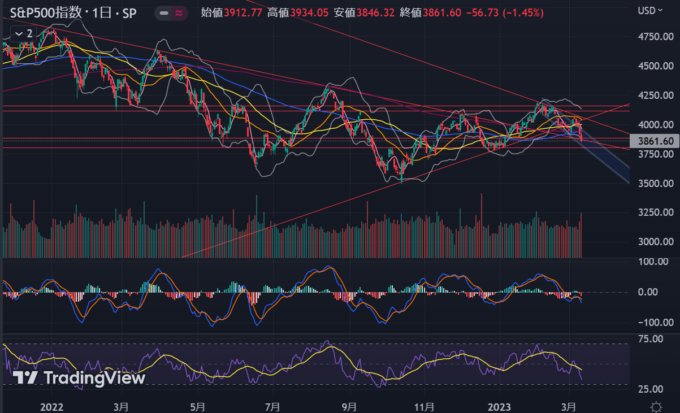Click red badge with wavy approx symbol
The height and width of the screenshot is (413, 680).
click(x=178, y=14)
